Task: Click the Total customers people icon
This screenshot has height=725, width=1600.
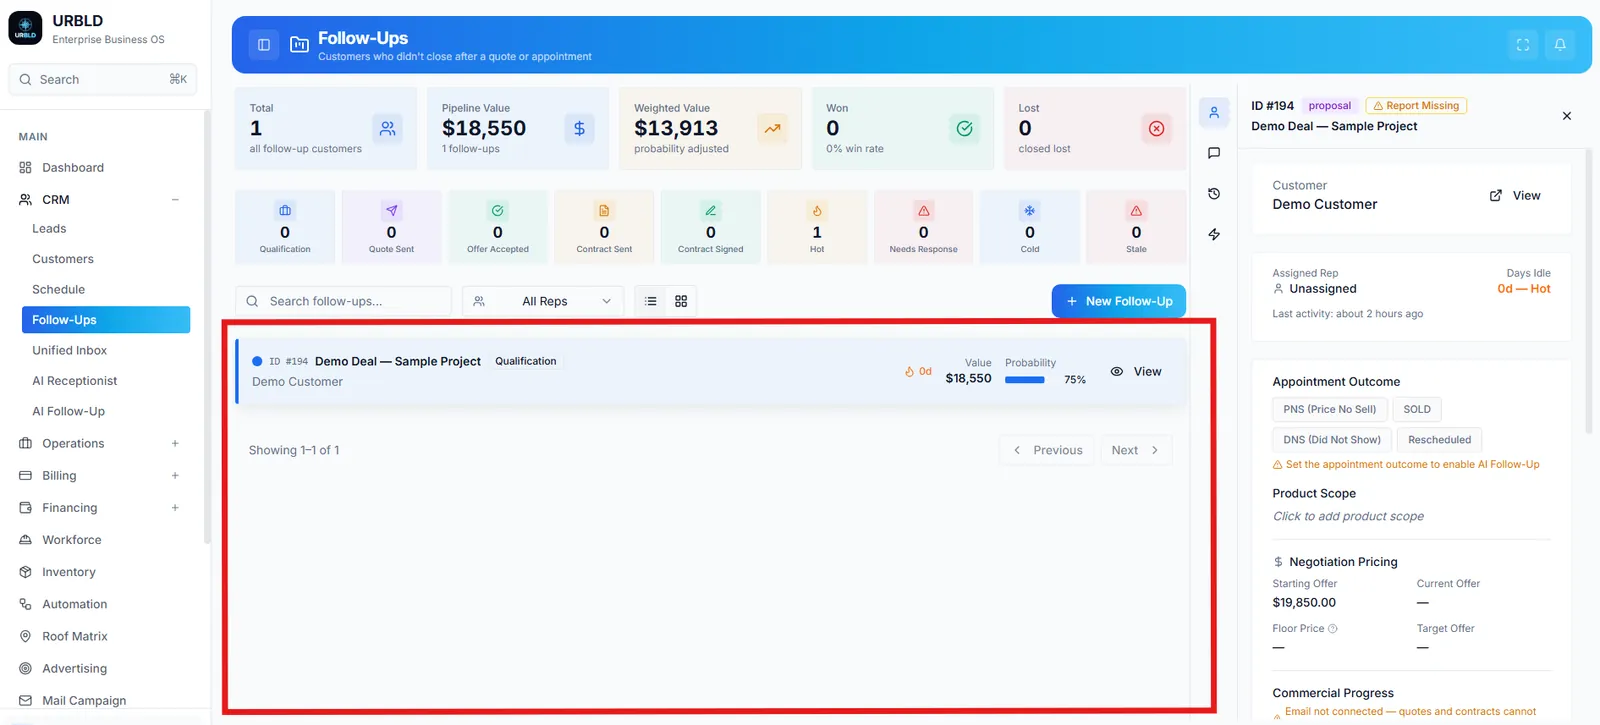Action: (387, 128)
